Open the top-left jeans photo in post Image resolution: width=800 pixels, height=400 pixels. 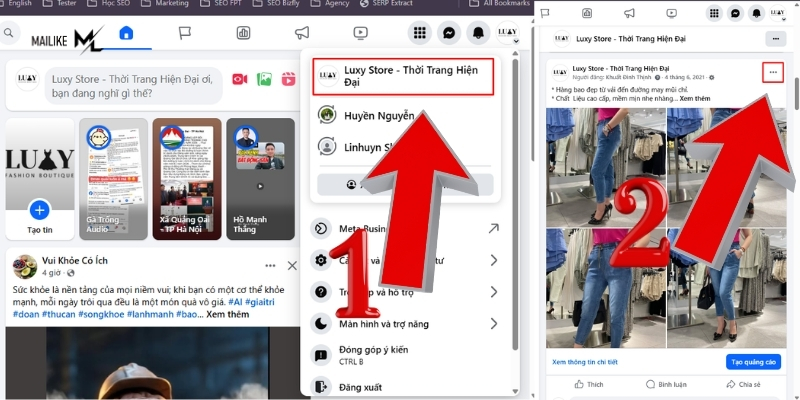(606, 167)
